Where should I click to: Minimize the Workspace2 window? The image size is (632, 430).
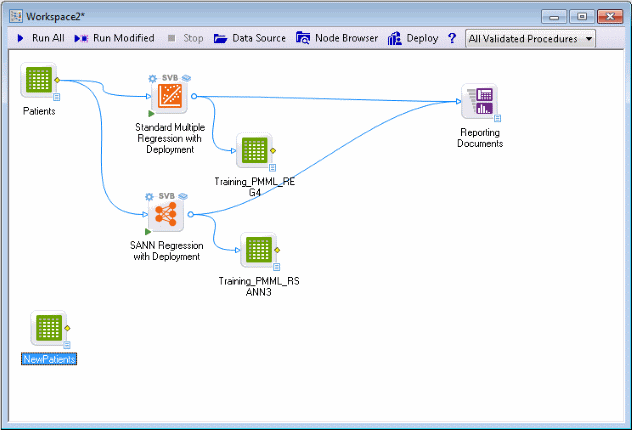click(x=554, y=17)
